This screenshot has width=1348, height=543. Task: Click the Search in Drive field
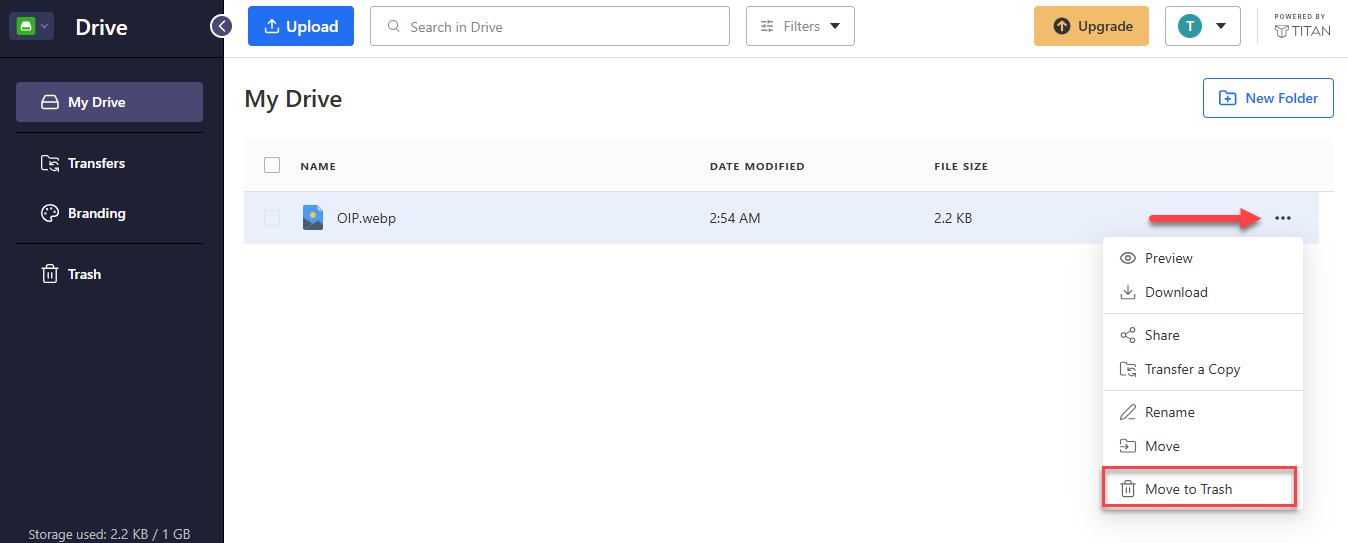click(x=550, y=26)
